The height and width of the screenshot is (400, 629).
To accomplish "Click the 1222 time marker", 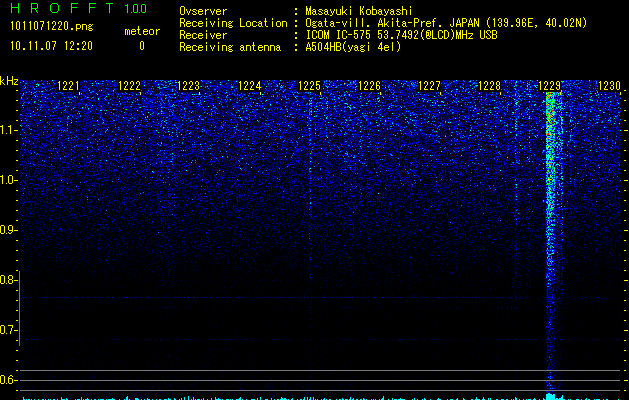I will tap(130, 85).
